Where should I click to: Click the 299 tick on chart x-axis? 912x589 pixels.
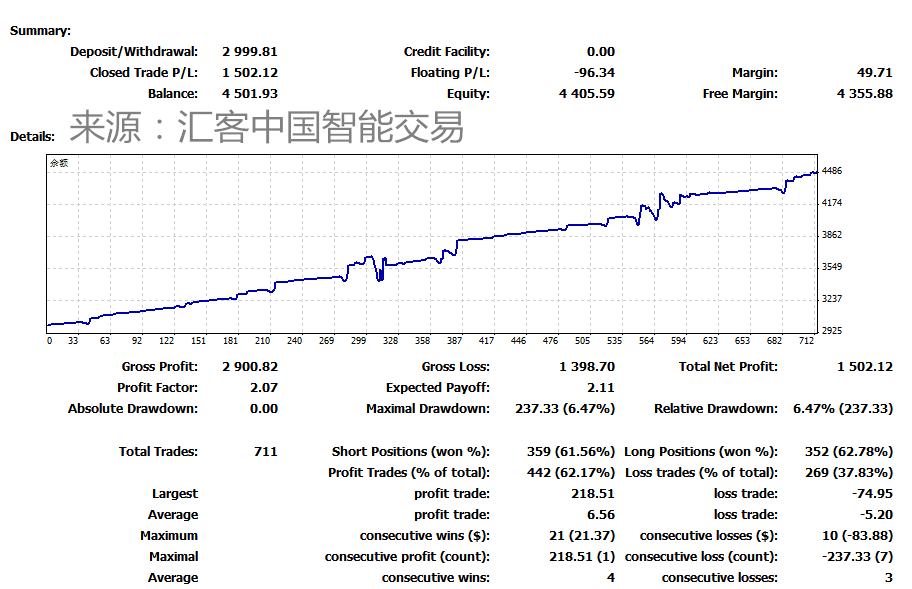tap(358, 341)
